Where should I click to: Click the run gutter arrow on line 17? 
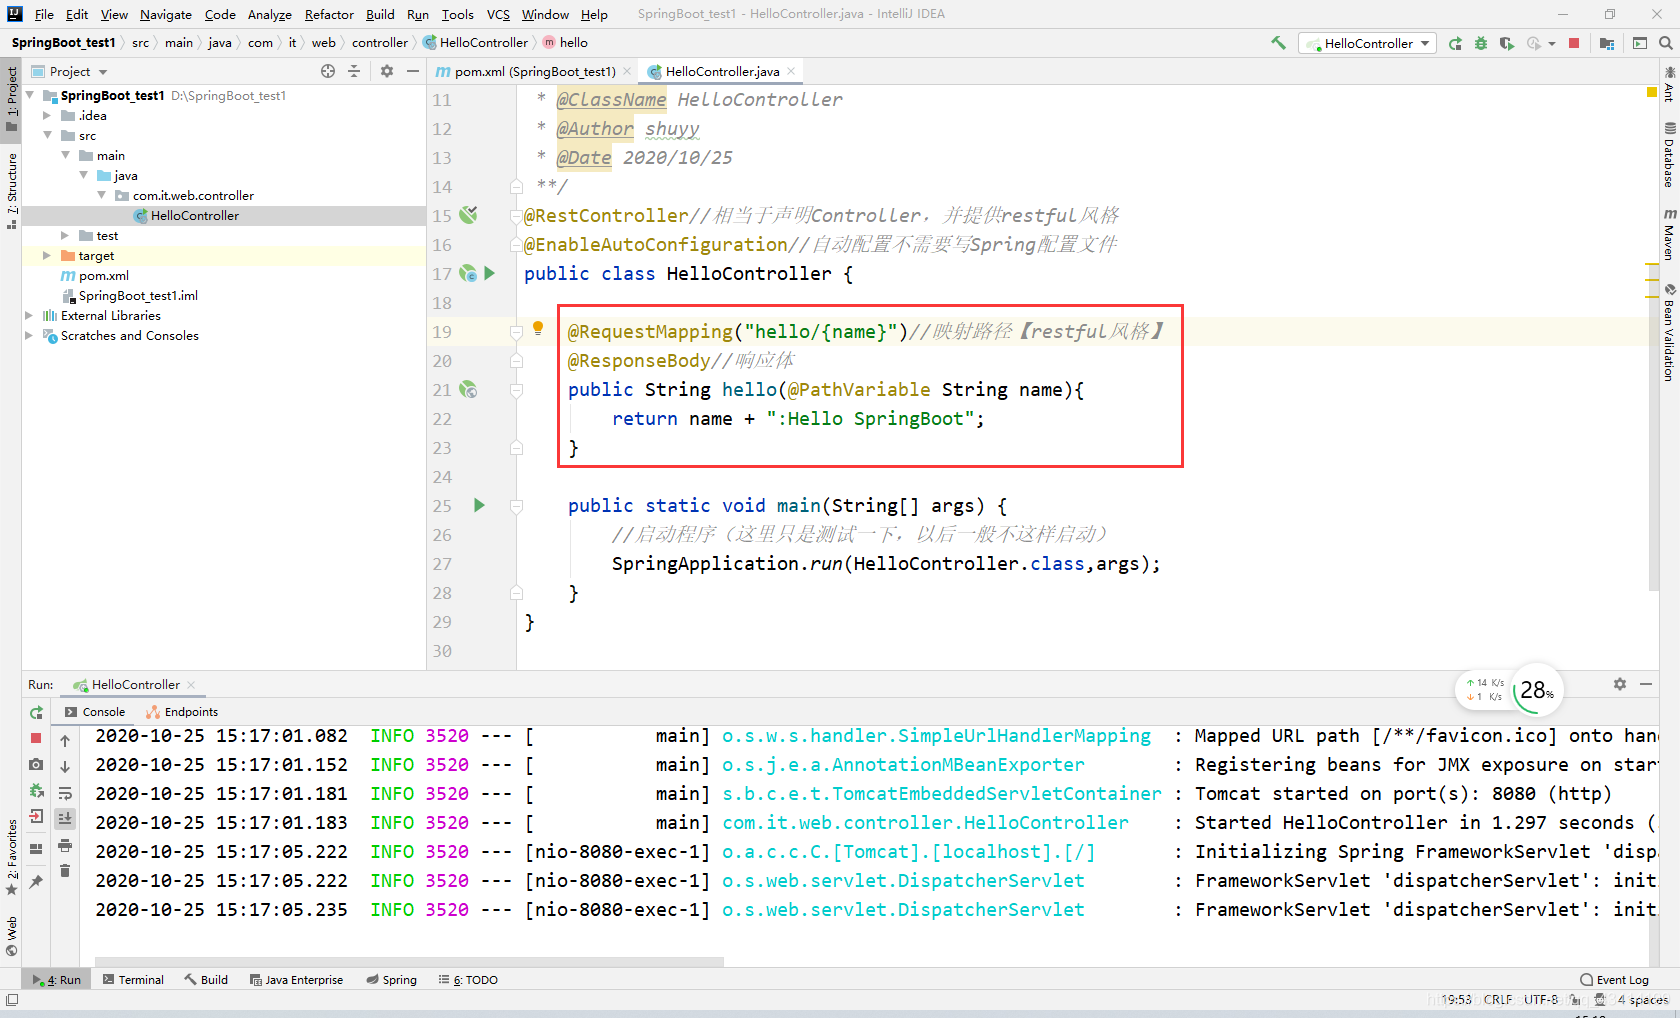tap(490, 273)
